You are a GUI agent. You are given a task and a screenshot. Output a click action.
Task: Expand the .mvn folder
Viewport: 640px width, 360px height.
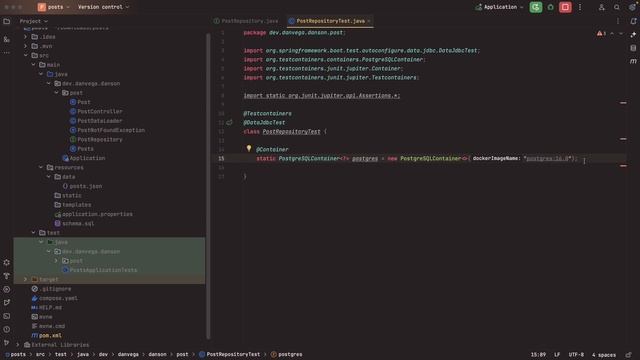tap(25, 46)
